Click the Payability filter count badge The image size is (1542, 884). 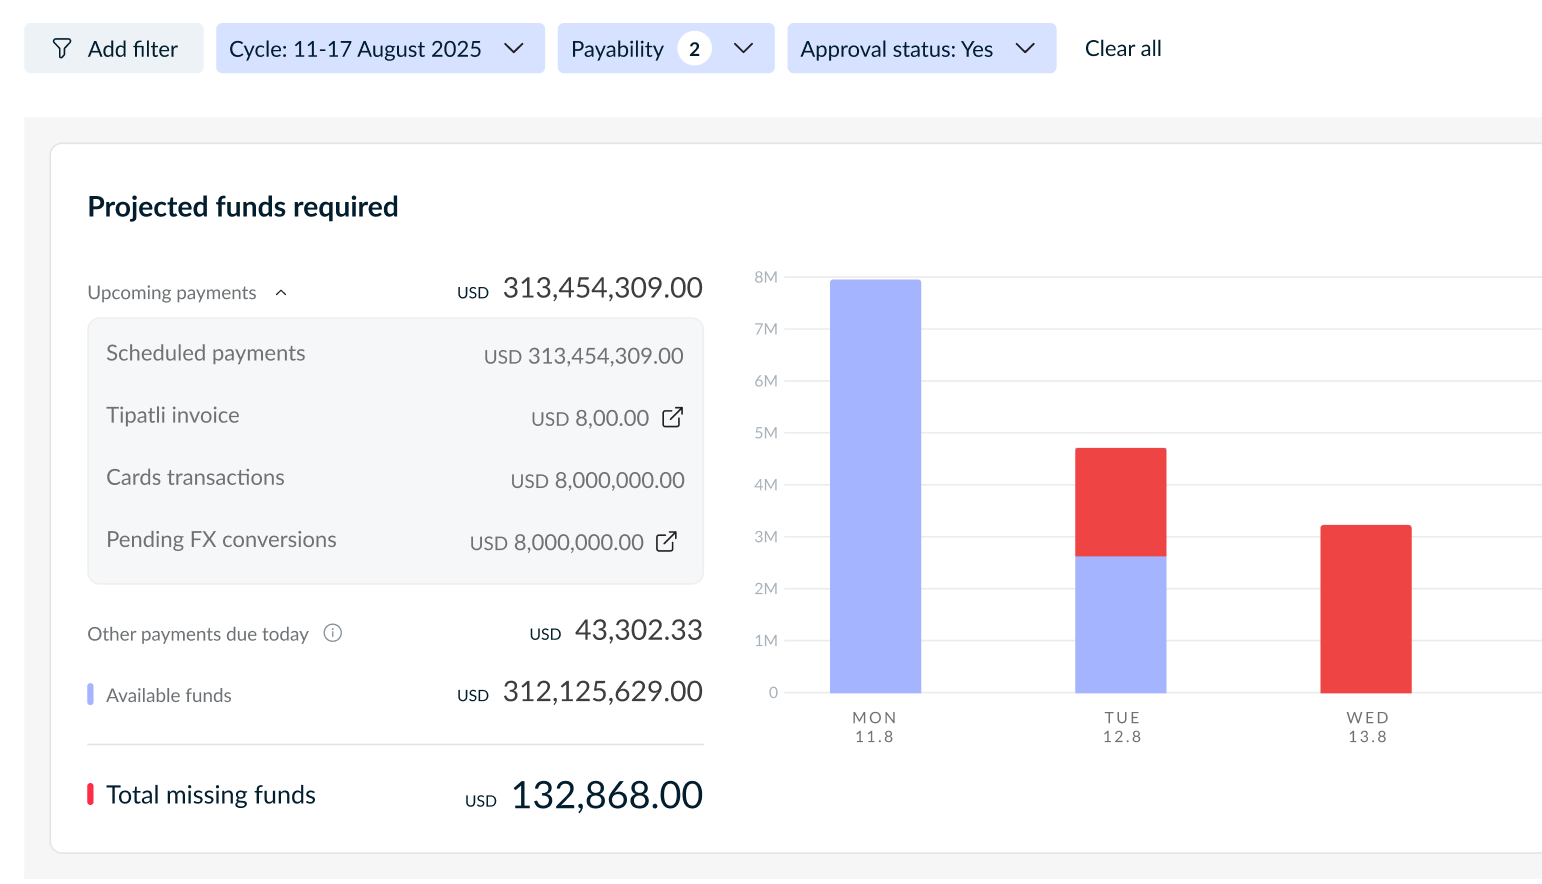694,49
